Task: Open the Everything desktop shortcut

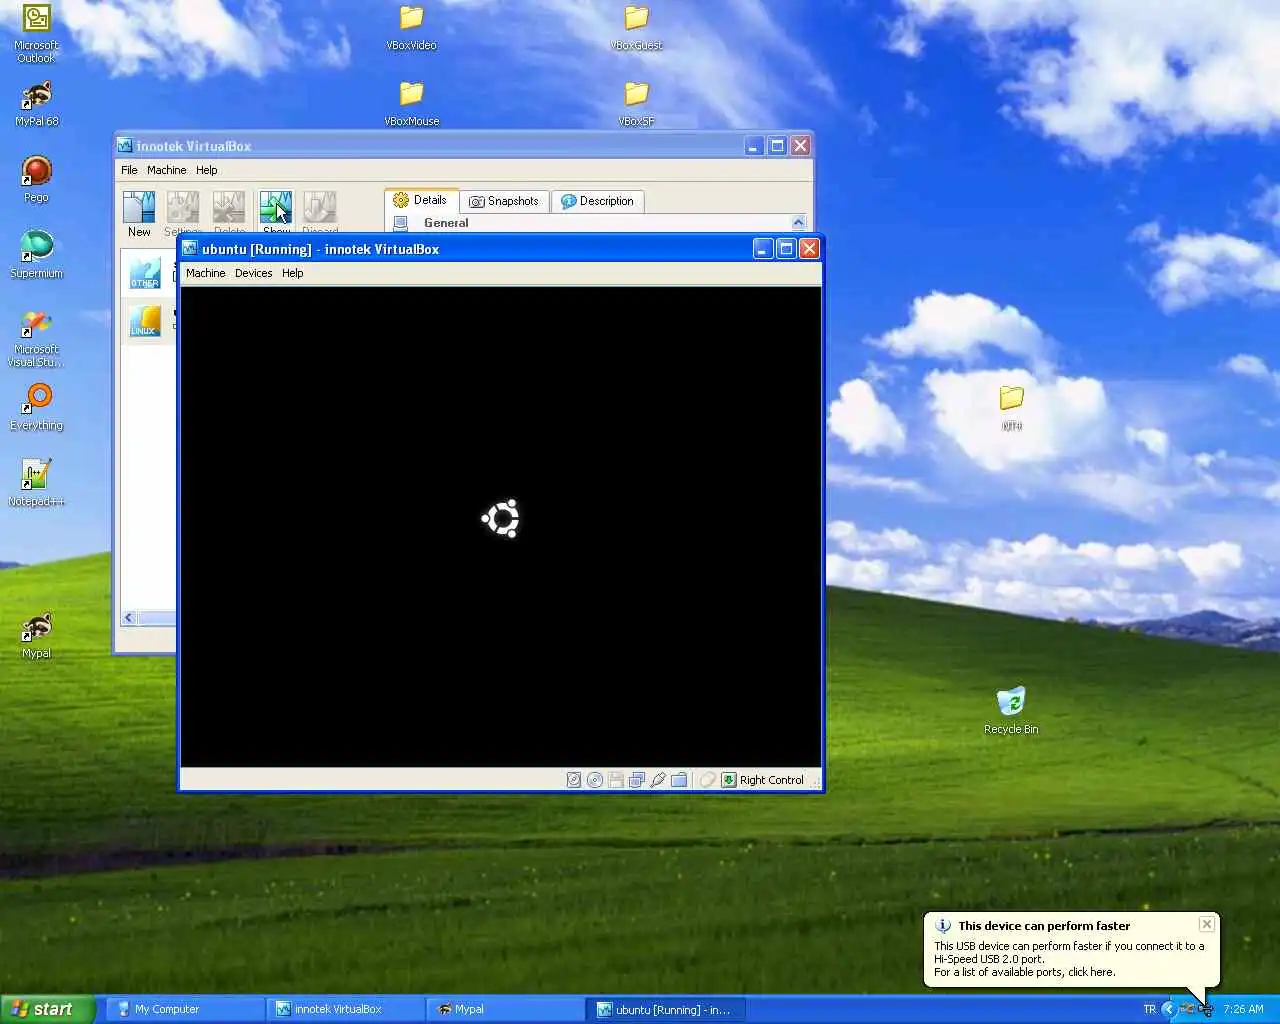Action: click(36, 408)
